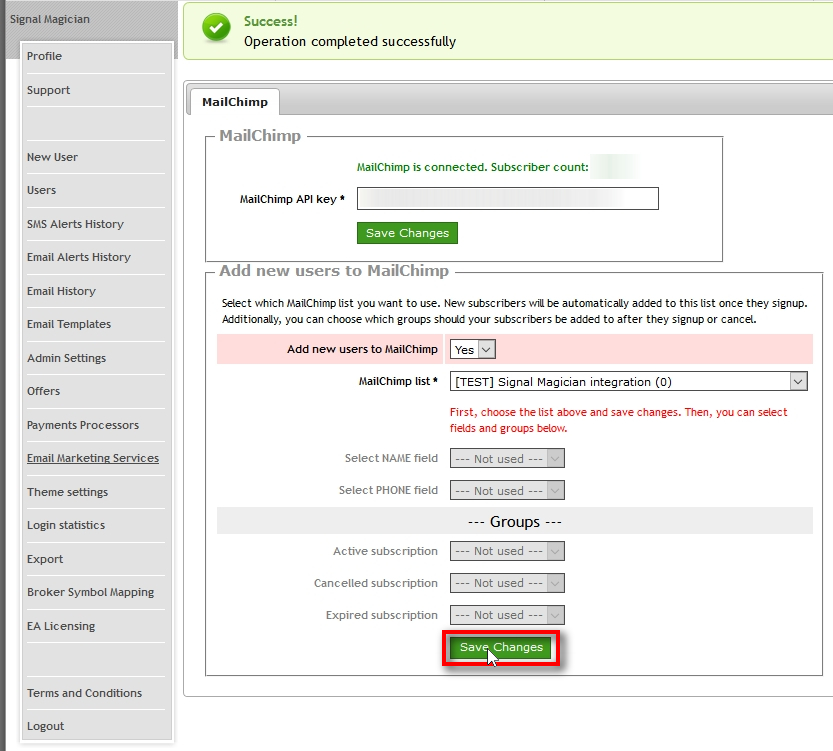The height and width of the screenshot is (751, 833).
Task: Open the Select NAME field dropdown
Action: click(507, 459)
